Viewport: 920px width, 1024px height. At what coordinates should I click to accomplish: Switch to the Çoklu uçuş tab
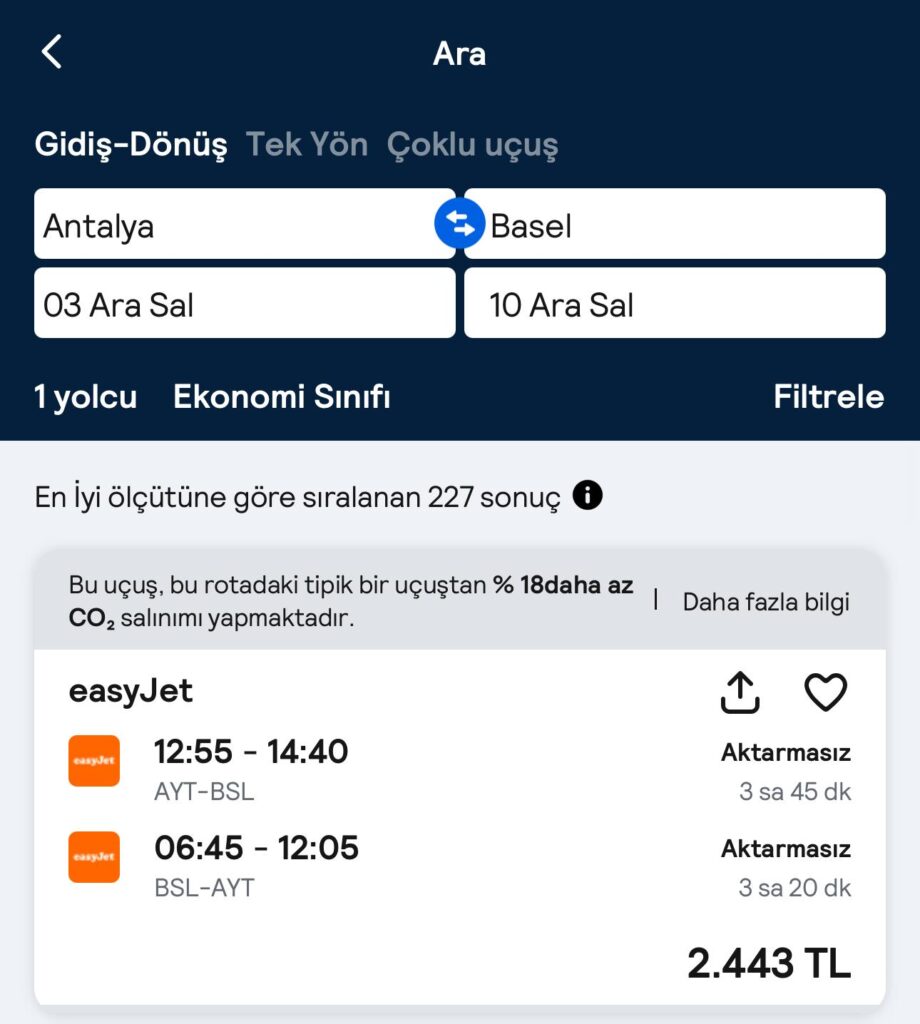click(x=472, y=145)
